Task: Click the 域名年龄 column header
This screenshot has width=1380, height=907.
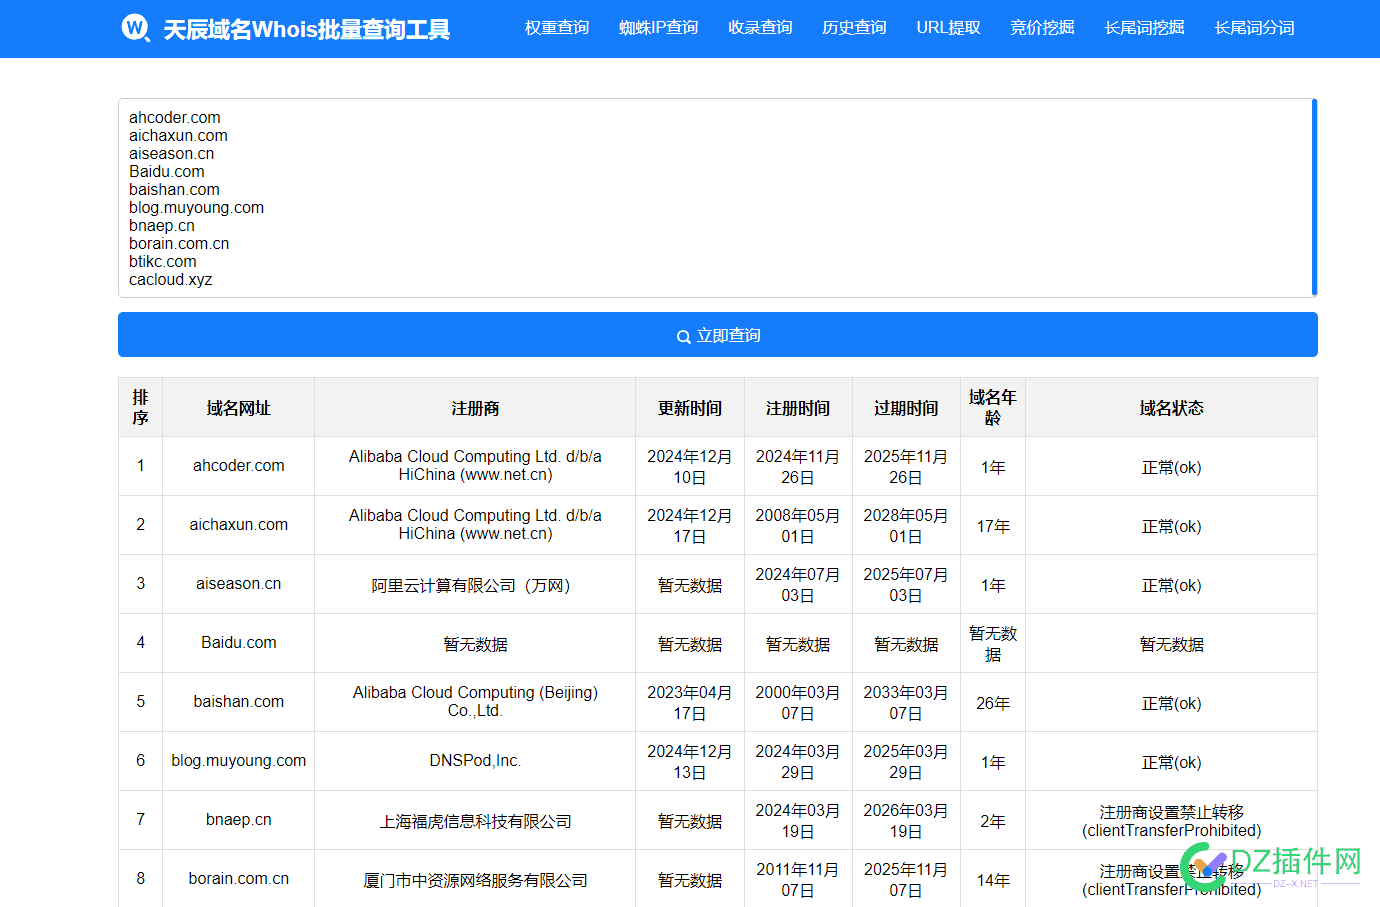Action: point(993,408)
